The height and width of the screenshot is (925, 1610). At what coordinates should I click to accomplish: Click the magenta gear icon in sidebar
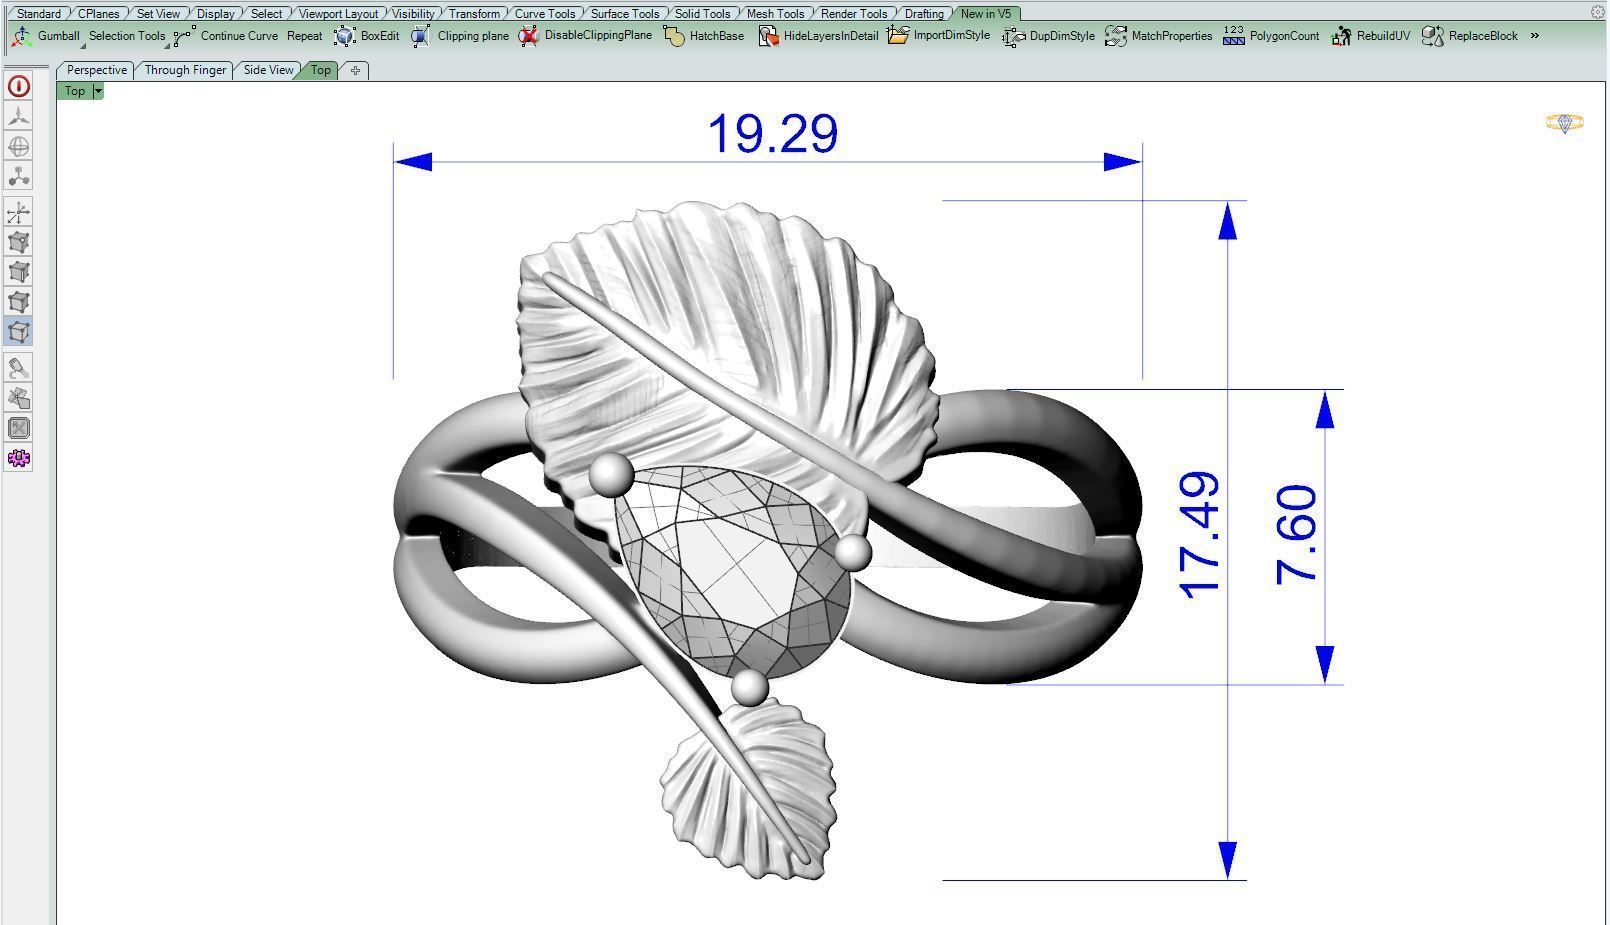[x=18, y=458]
